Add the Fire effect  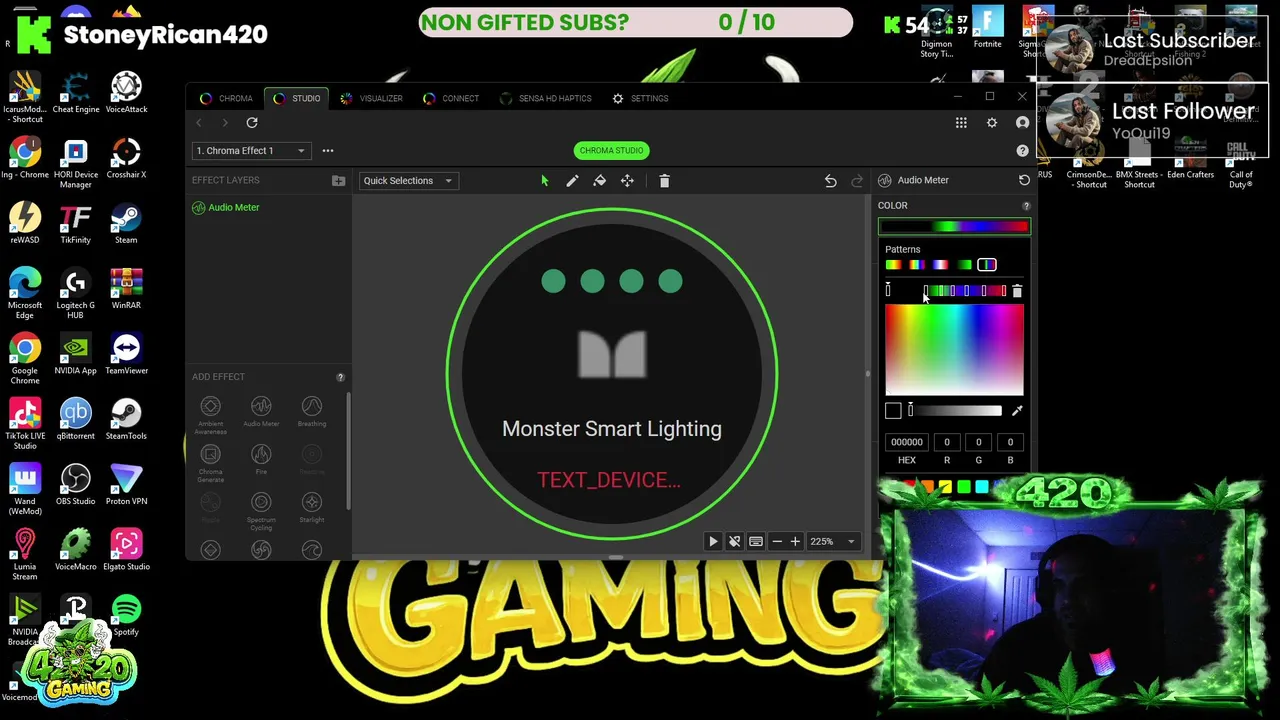(x=261, y=460)
